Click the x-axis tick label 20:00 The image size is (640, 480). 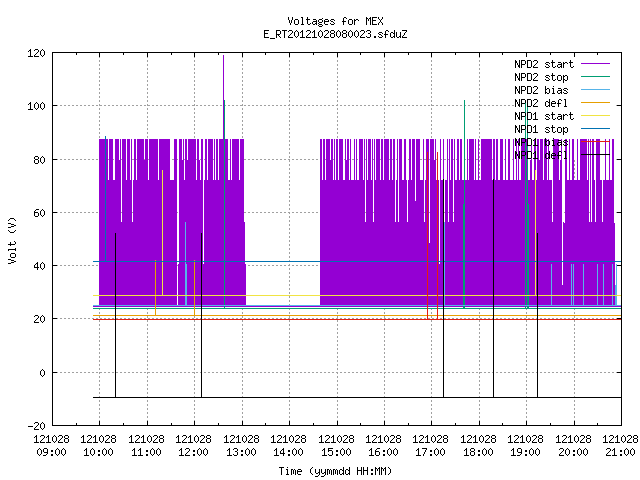[x=573, y=452]
